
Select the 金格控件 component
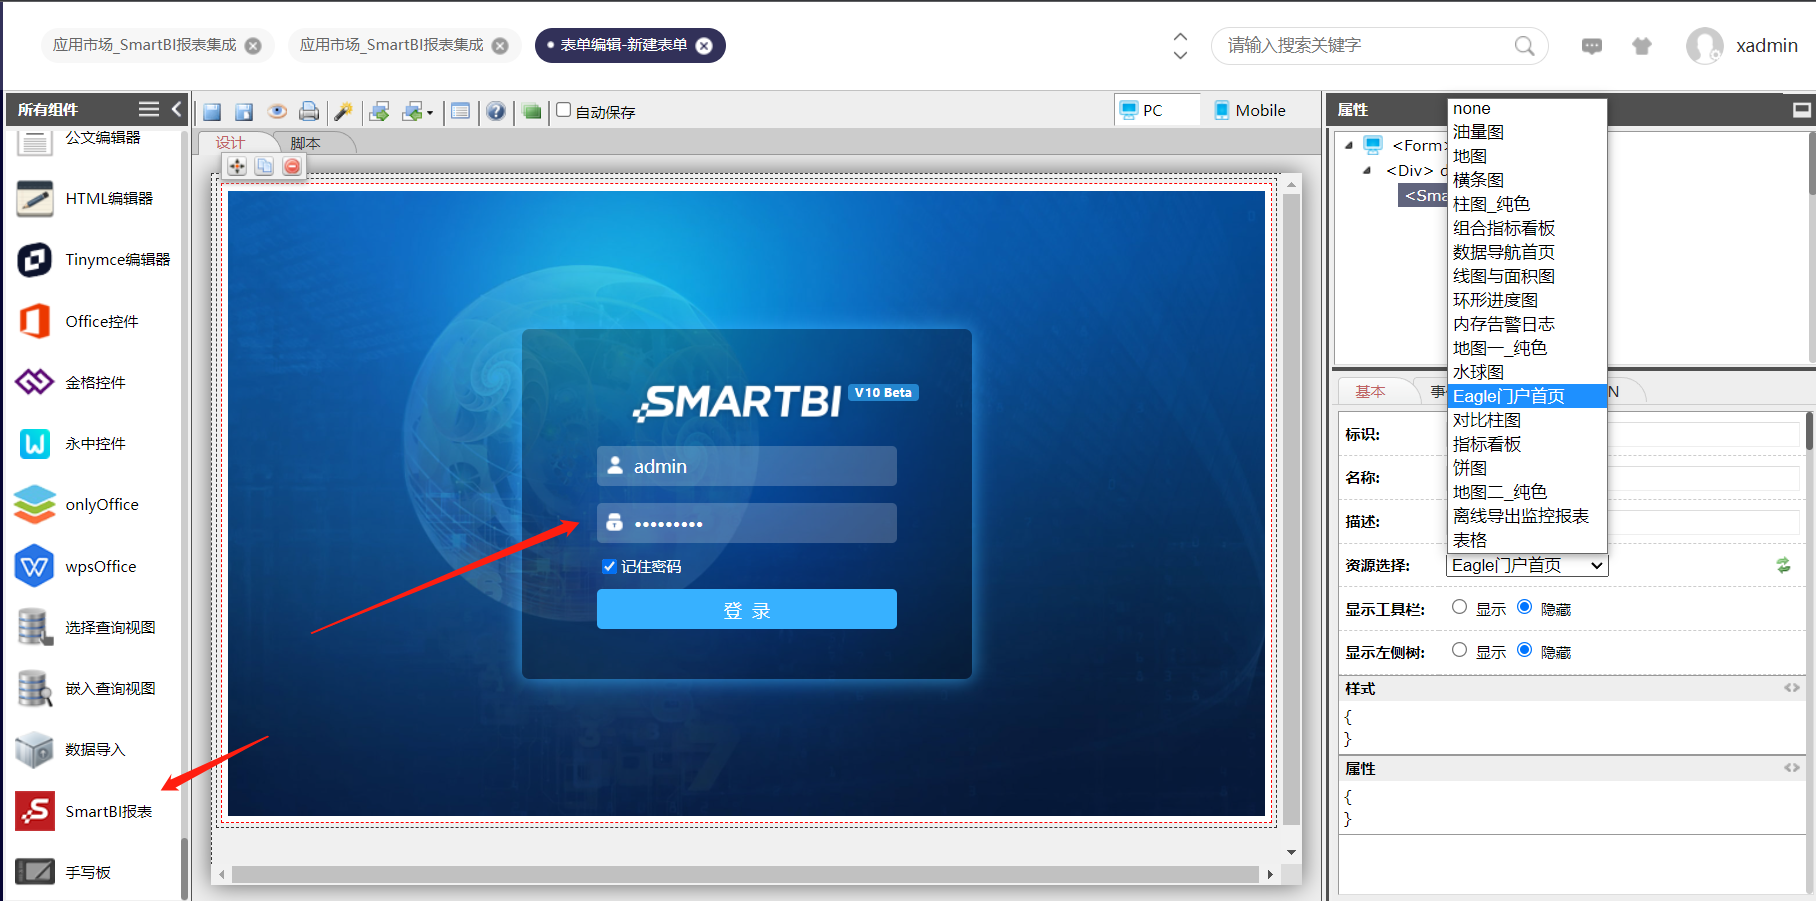coord(71,382)
